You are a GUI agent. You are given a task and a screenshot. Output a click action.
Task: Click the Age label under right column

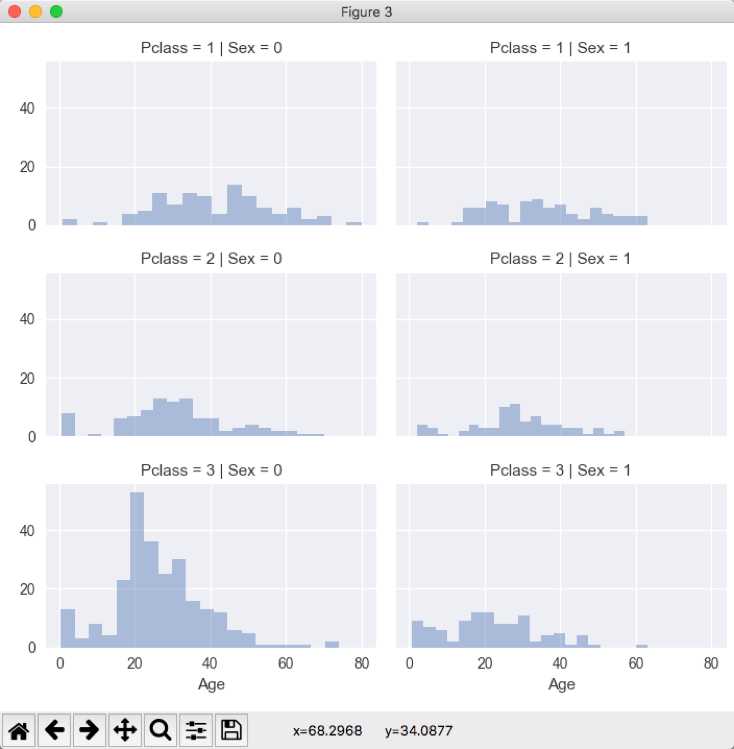tap(561, 685)
